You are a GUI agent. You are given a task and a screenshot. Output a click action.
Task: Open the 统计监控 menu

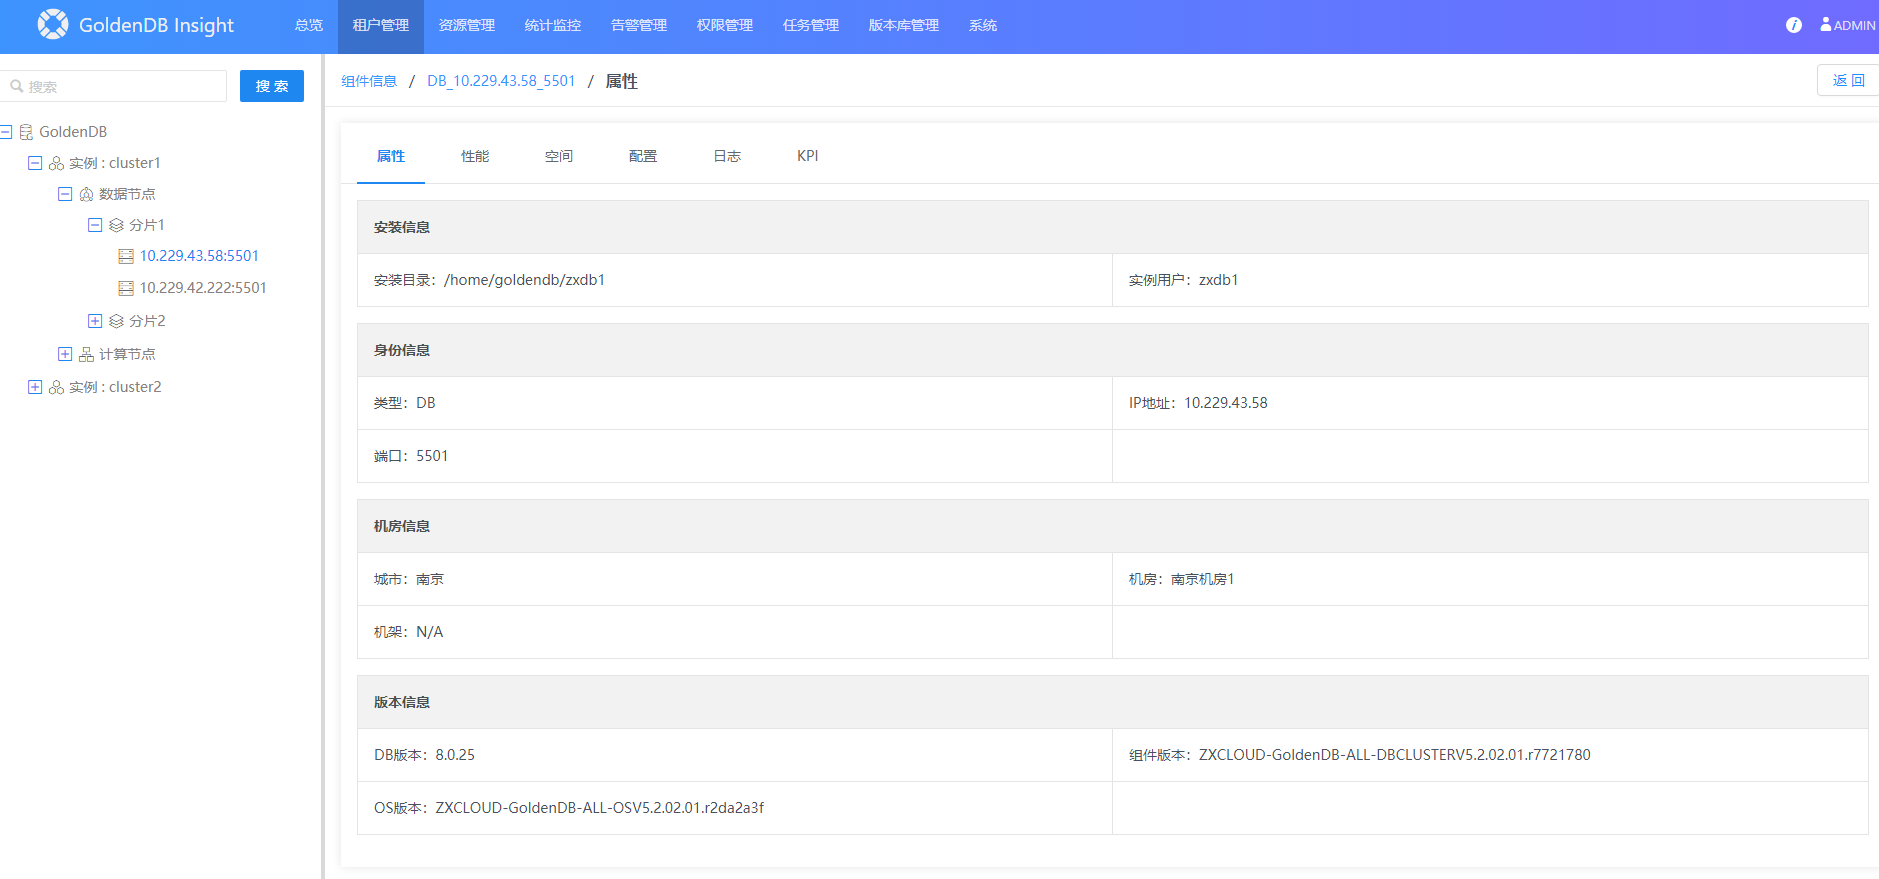click(553, 26)
